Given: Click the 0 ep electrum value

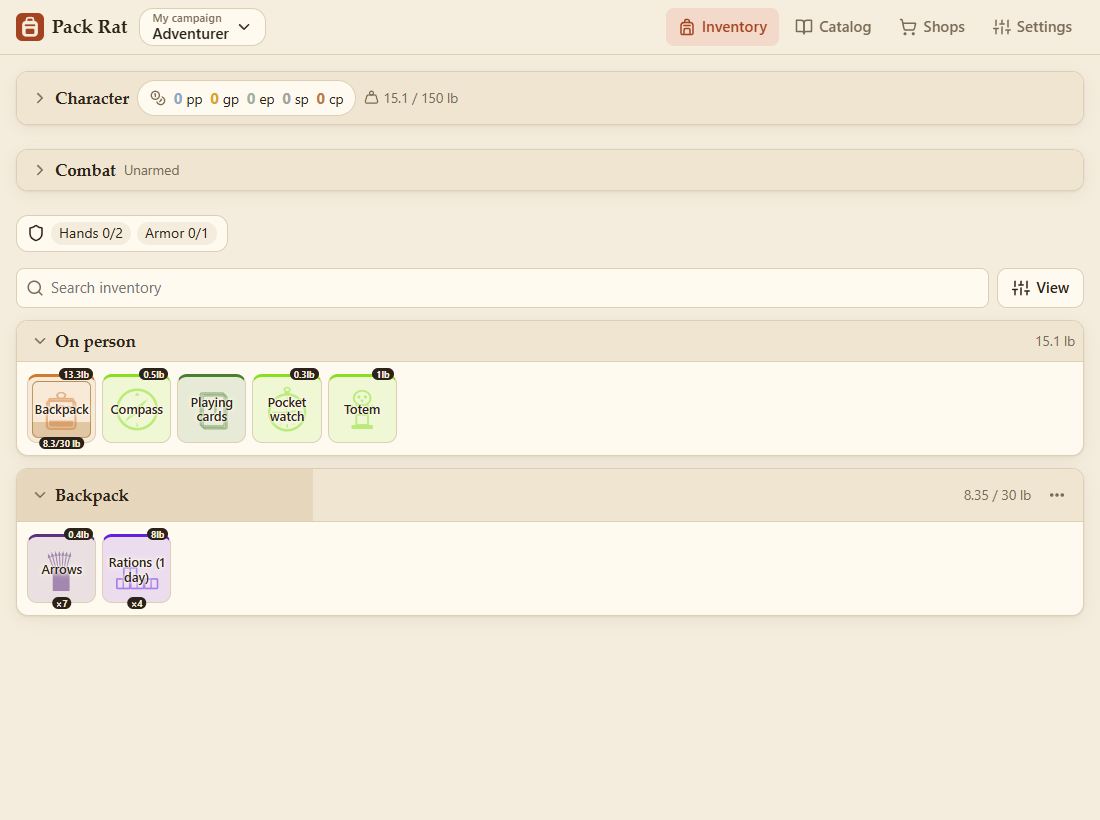Looking at the screenshot, I should tap(260, 99).
